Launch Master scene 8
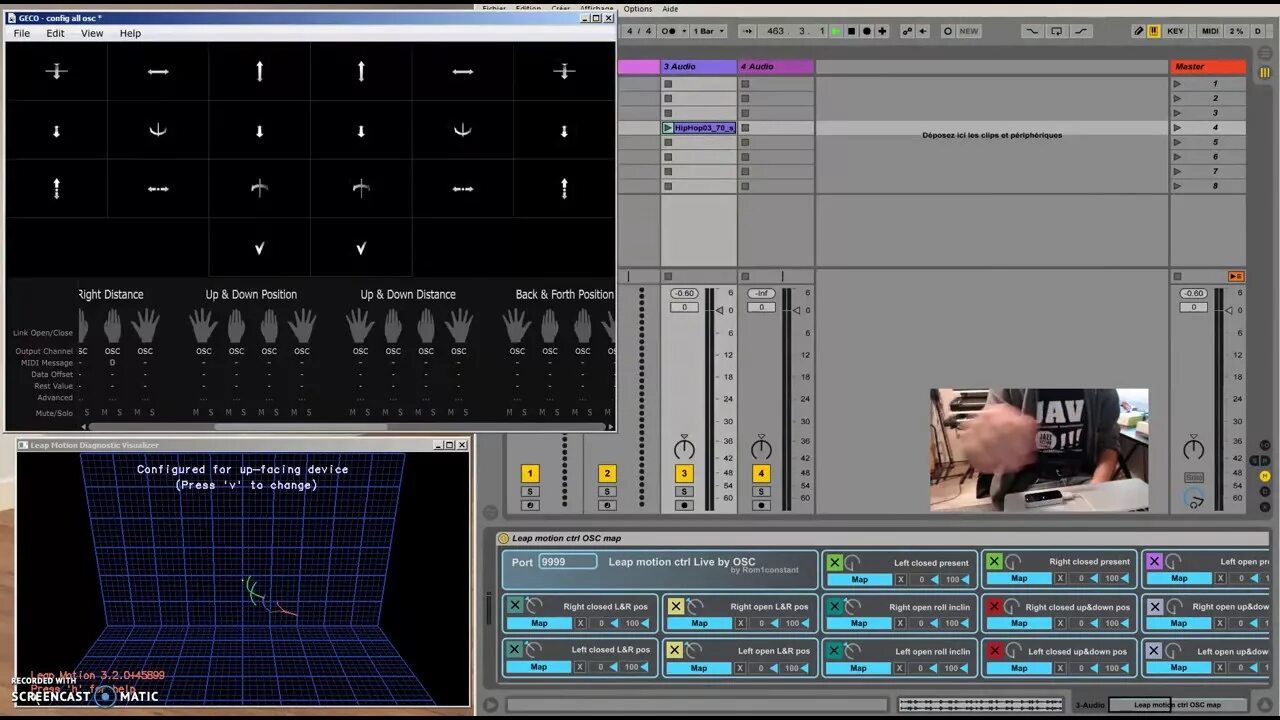Image resolution: width=1280 pixels, height=720 pixels. click(x=1177, y=186)
